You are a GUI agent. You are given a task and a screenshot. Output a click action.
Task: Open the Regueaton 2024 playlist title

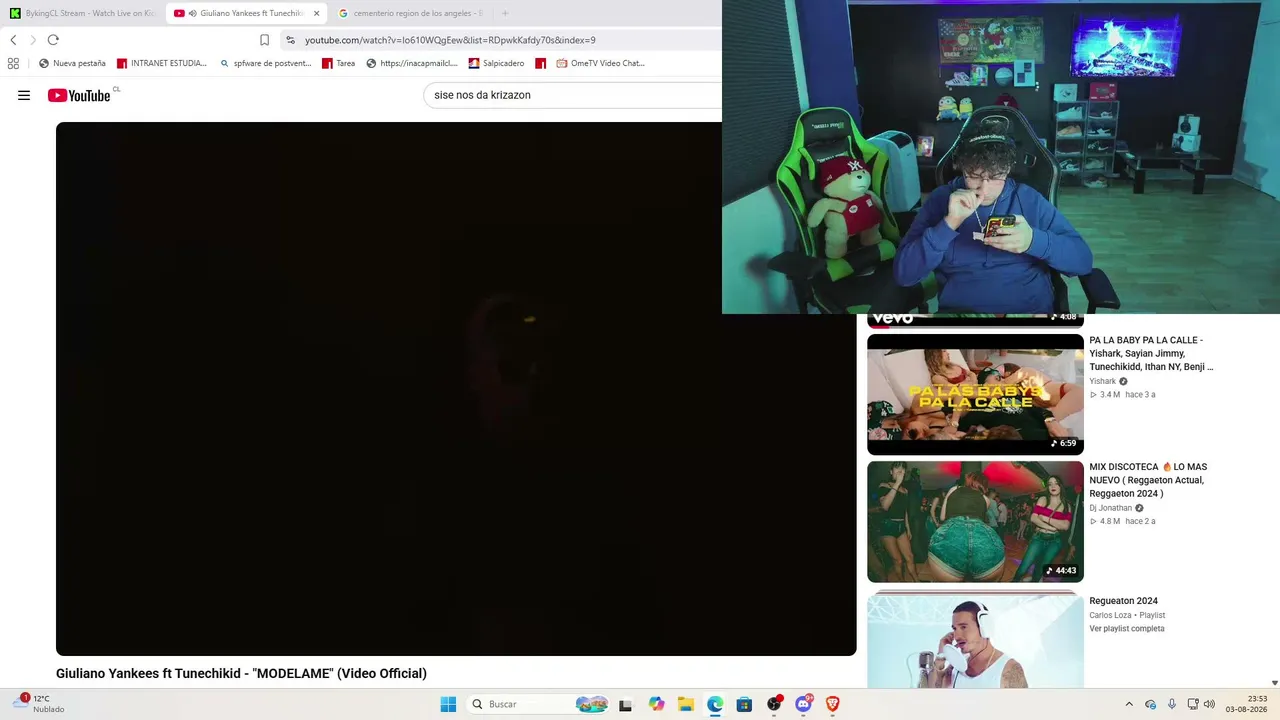pyautogui.click(x=1123, y=601)
